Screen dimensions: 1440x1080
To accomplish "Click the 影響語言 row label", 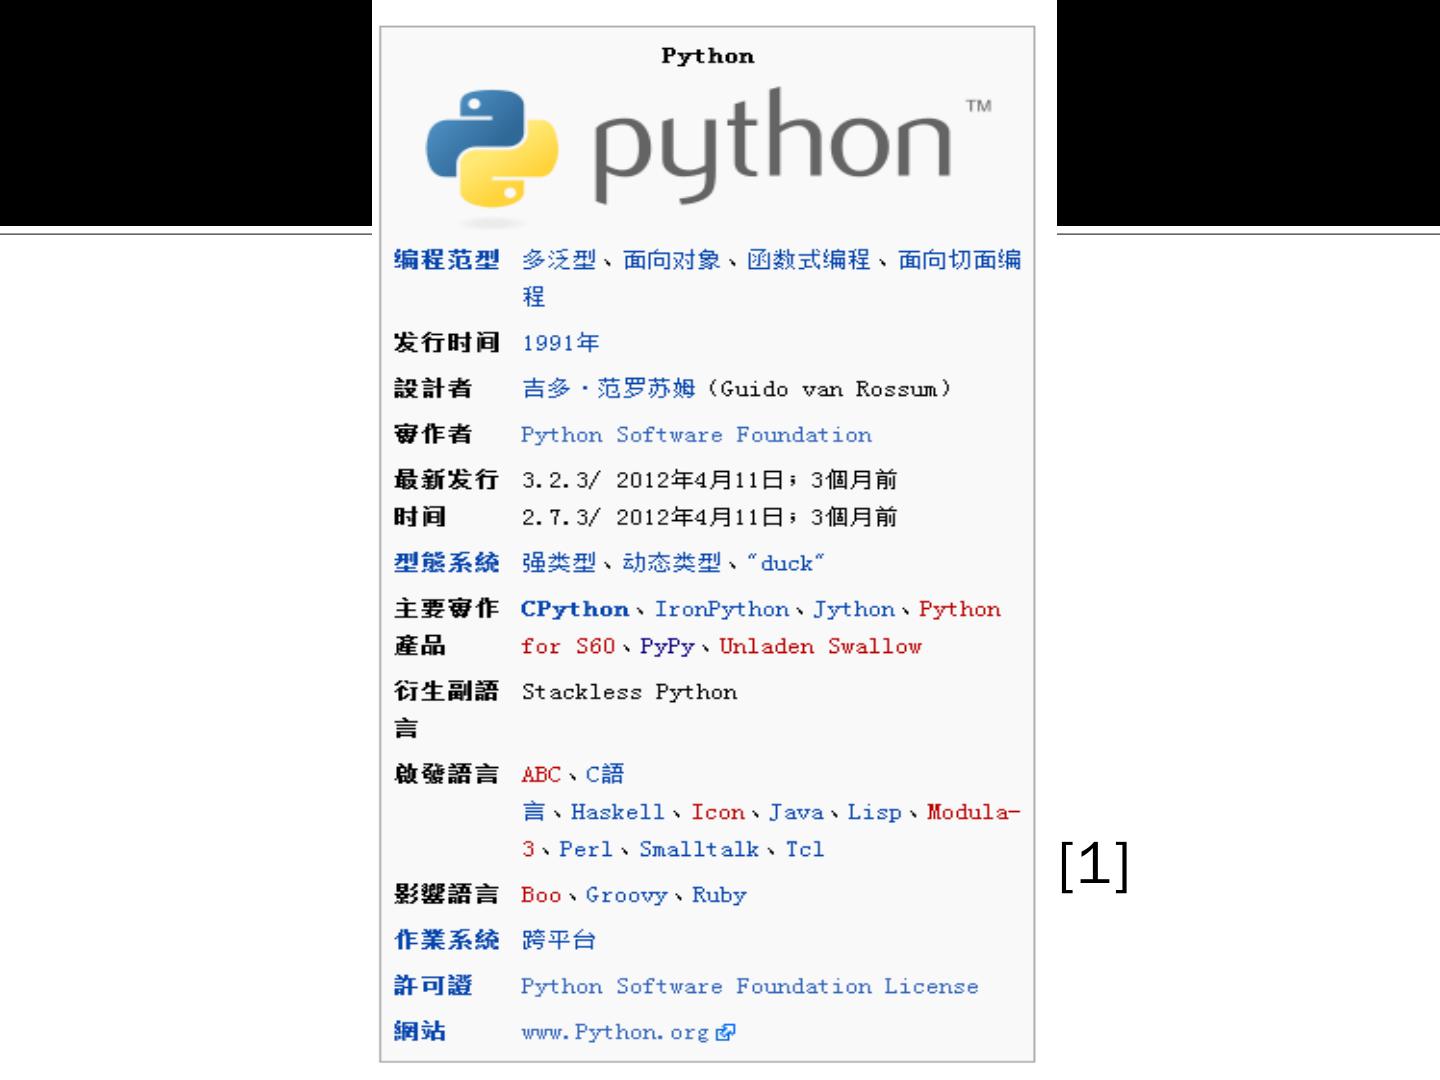I will pos(446,894).
